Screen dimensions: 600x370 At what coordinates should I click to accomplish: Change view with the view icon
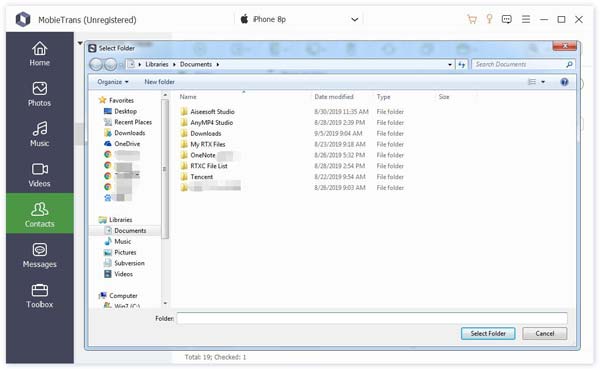pos(532,82)
